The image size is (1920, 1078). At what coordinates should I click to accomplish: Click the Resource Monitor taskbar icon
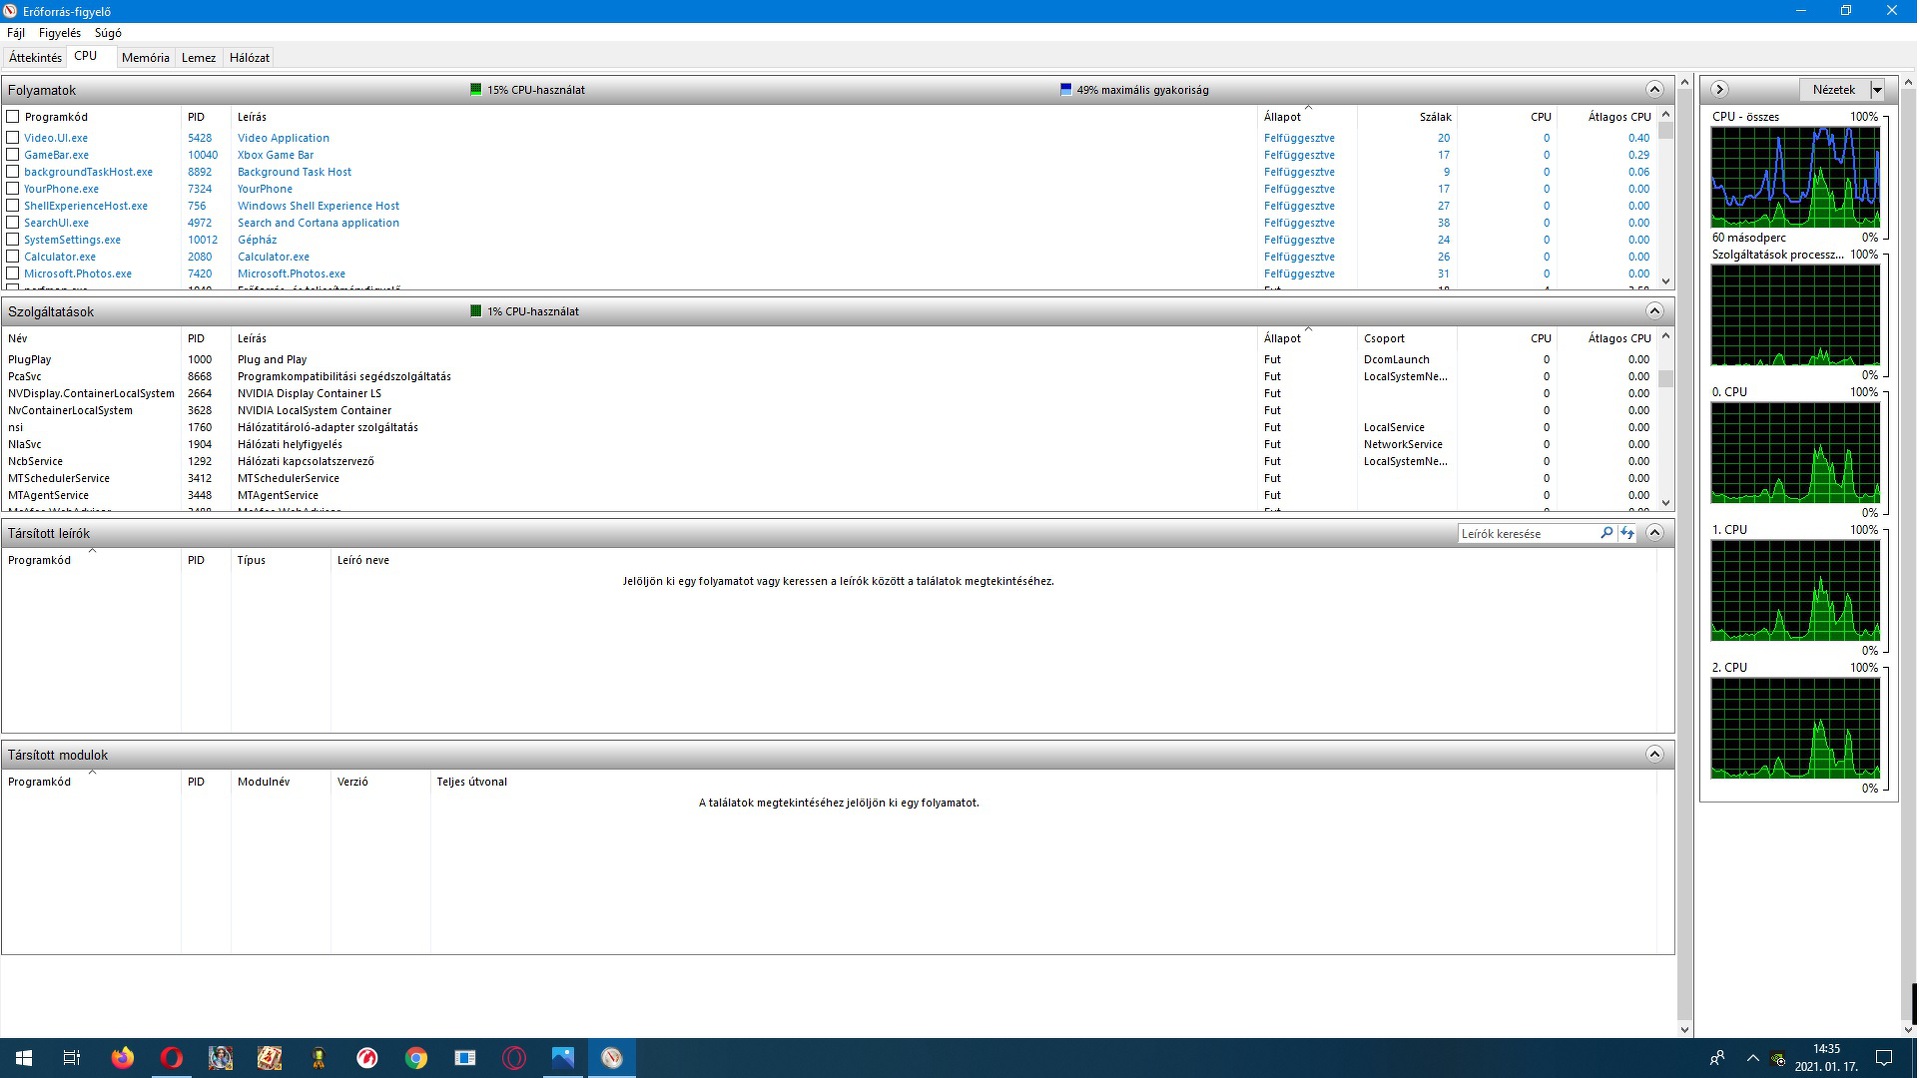612,1057
